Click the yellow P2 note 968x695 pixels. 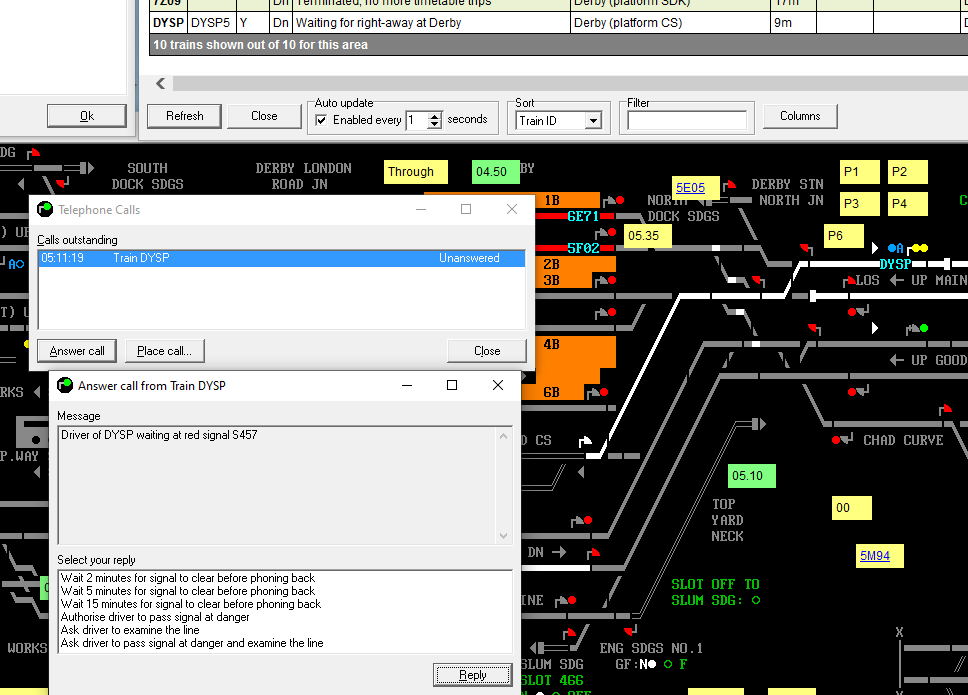pyautogui.click(x=908, y=172)
